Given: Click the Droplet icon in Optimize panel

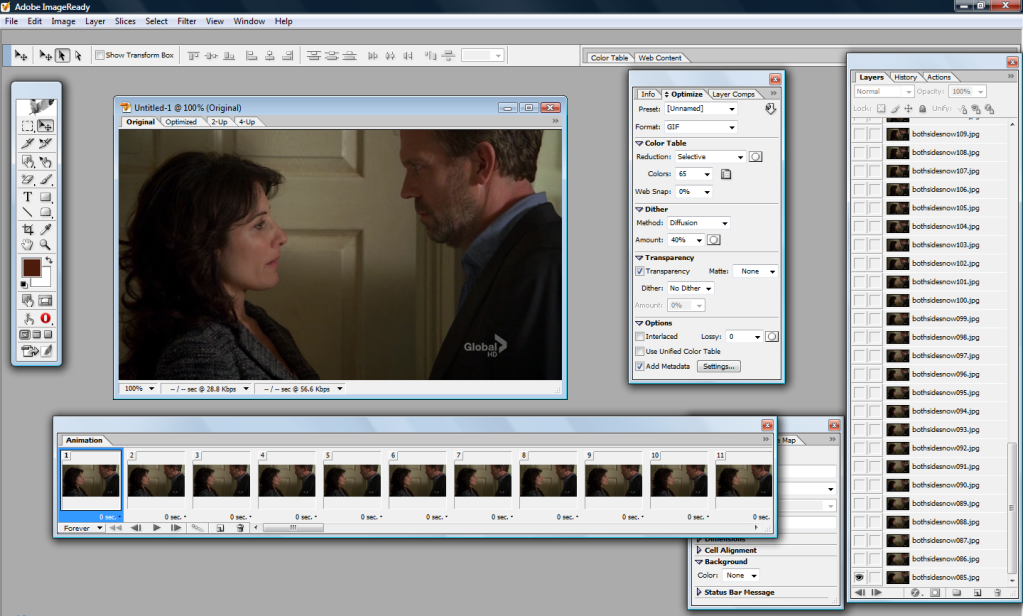Looking at the screenshot, I should (x=771, y=109).
